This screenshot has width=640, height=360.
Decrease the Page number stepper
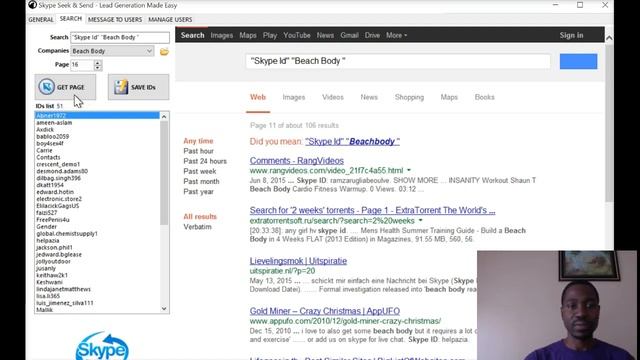98,67
